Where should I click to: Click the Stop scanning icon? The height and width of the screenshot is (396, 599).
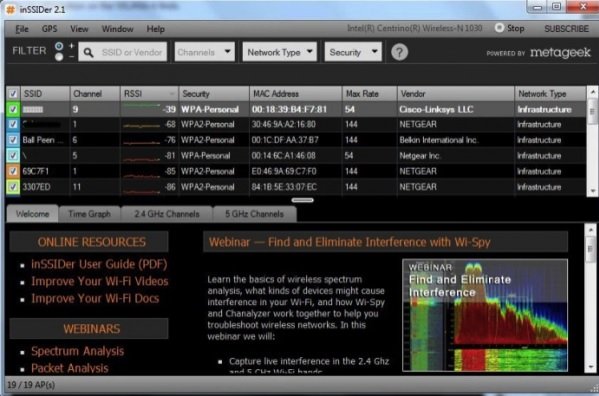tap(499, 28)
